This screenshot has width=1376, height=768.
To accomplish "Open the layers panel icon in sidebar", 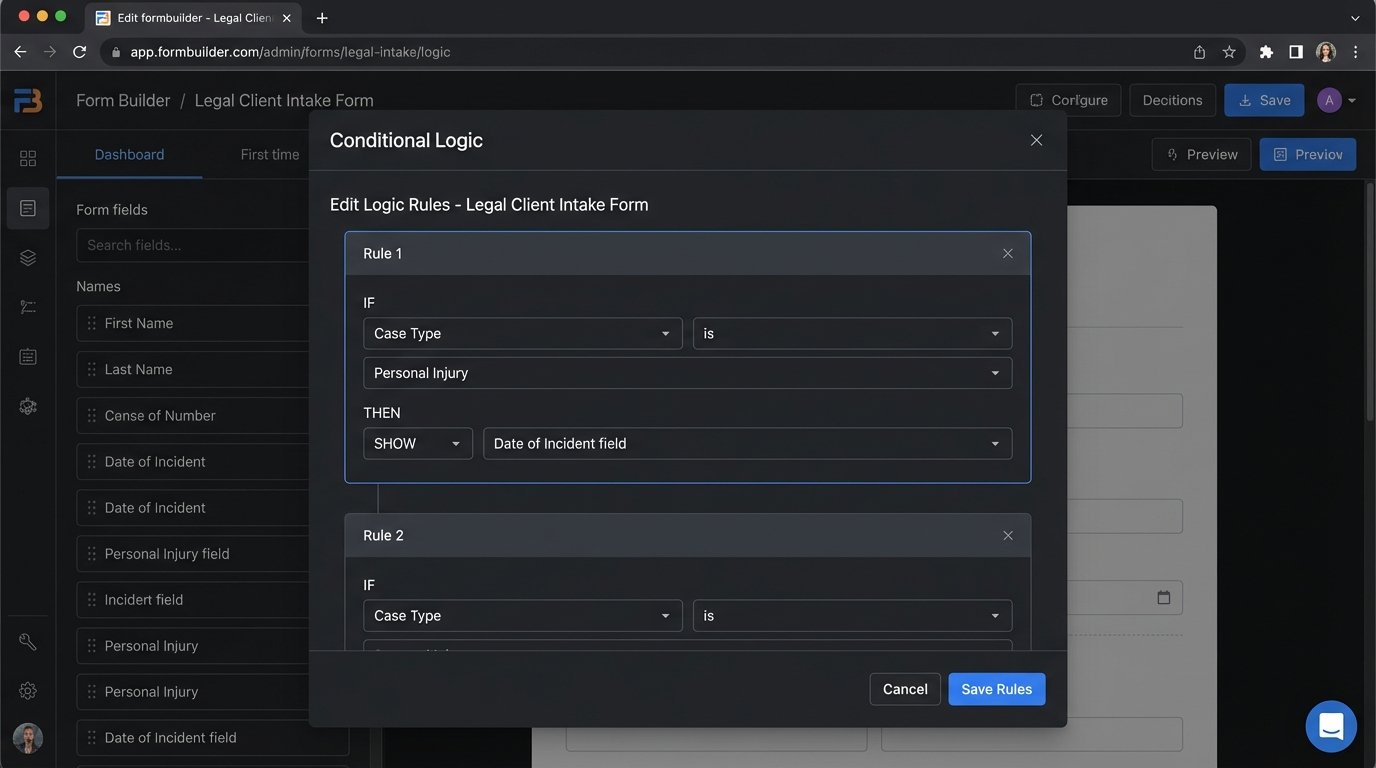I will (x=27, y=257).
